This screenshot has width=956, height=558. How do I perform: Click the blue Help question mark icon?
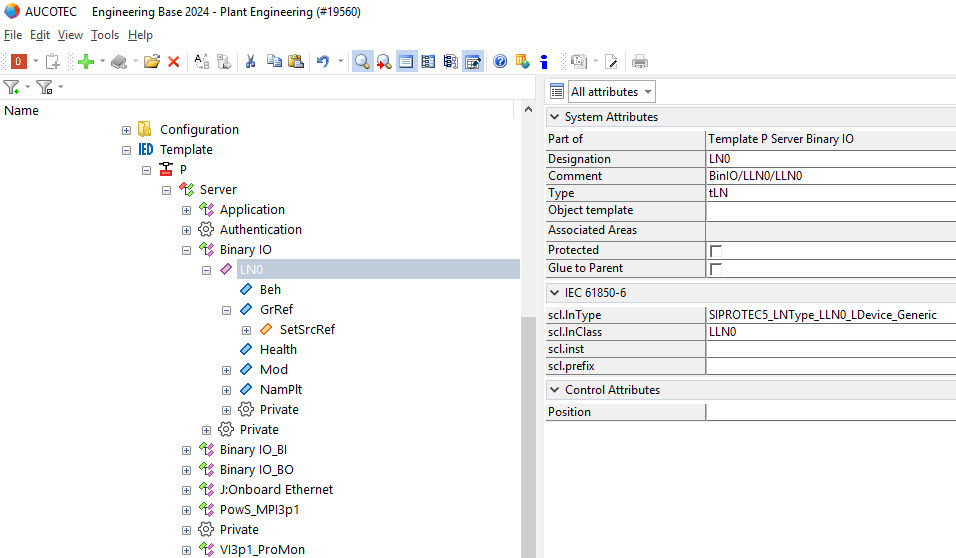pos(500,62)
